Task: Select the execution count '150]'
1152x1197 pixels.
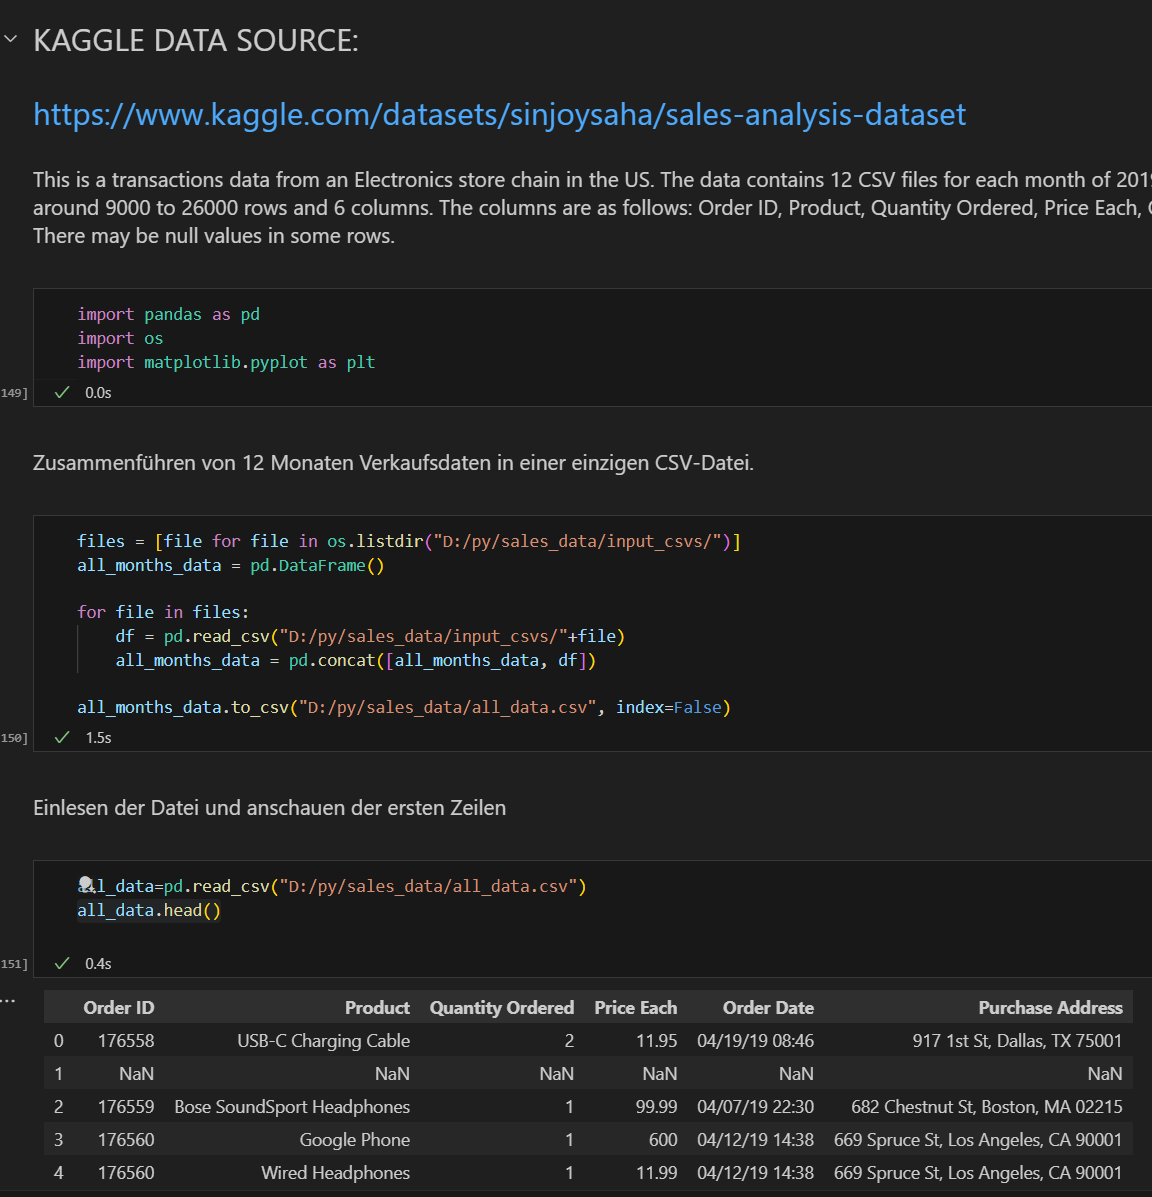Action: pyautogui.click(x=14, y=737)
